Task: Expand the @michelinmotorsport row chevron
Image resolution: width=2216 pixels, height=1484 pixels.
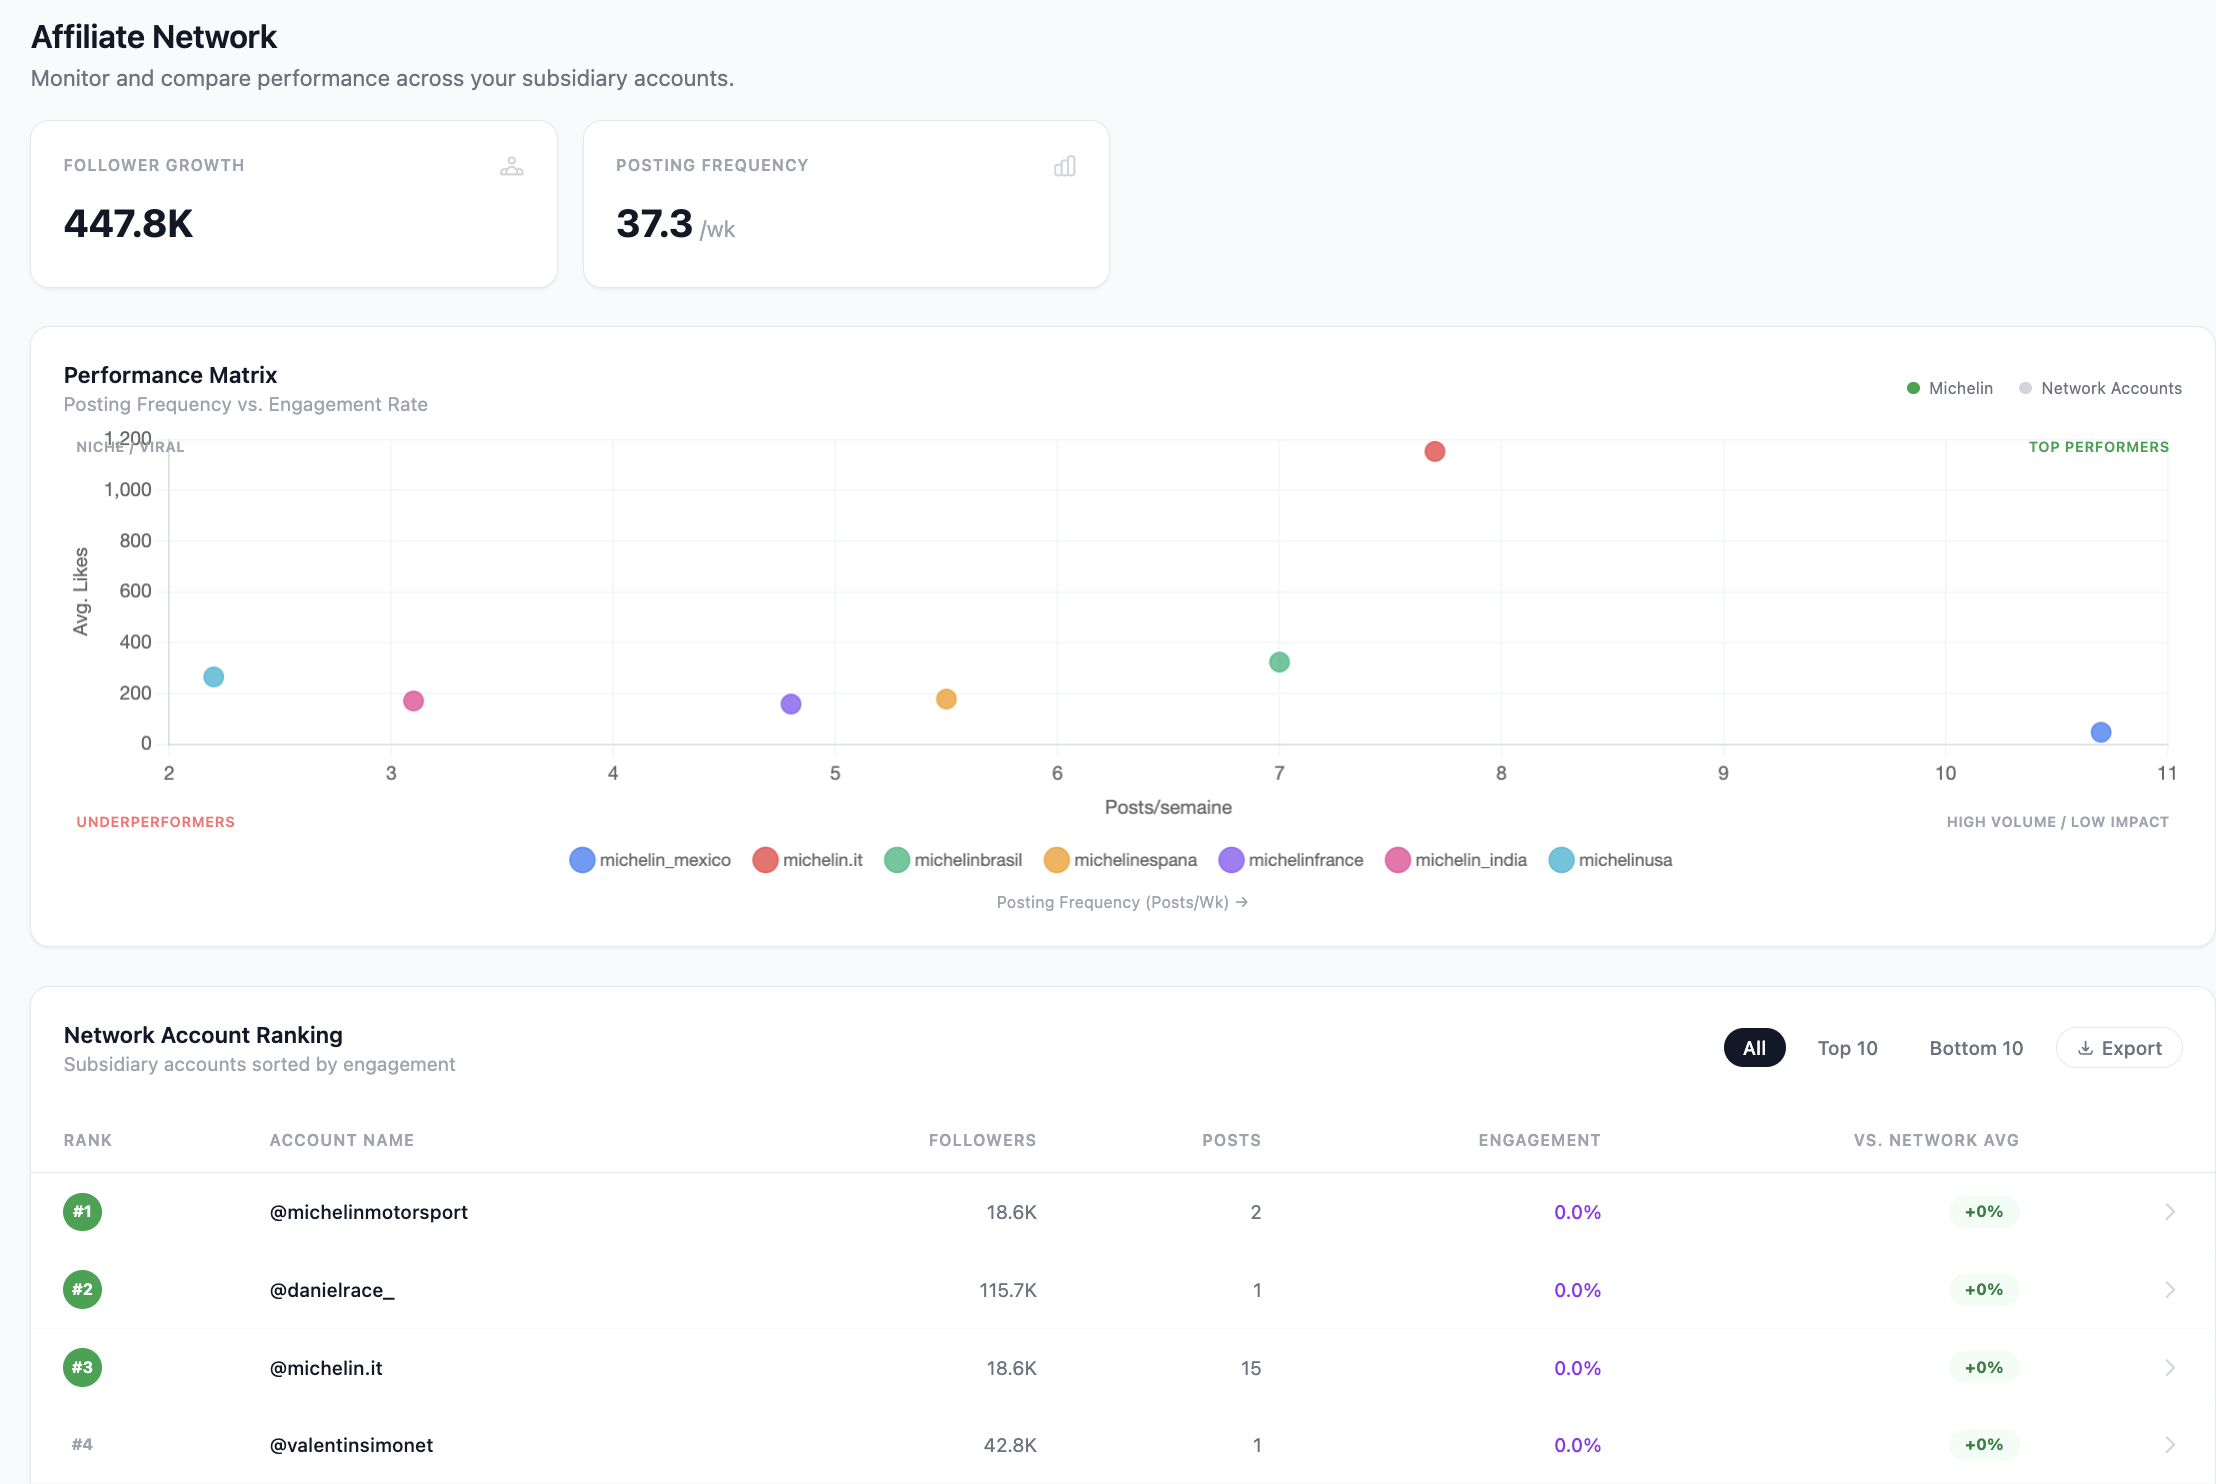Action: 2170,1212
